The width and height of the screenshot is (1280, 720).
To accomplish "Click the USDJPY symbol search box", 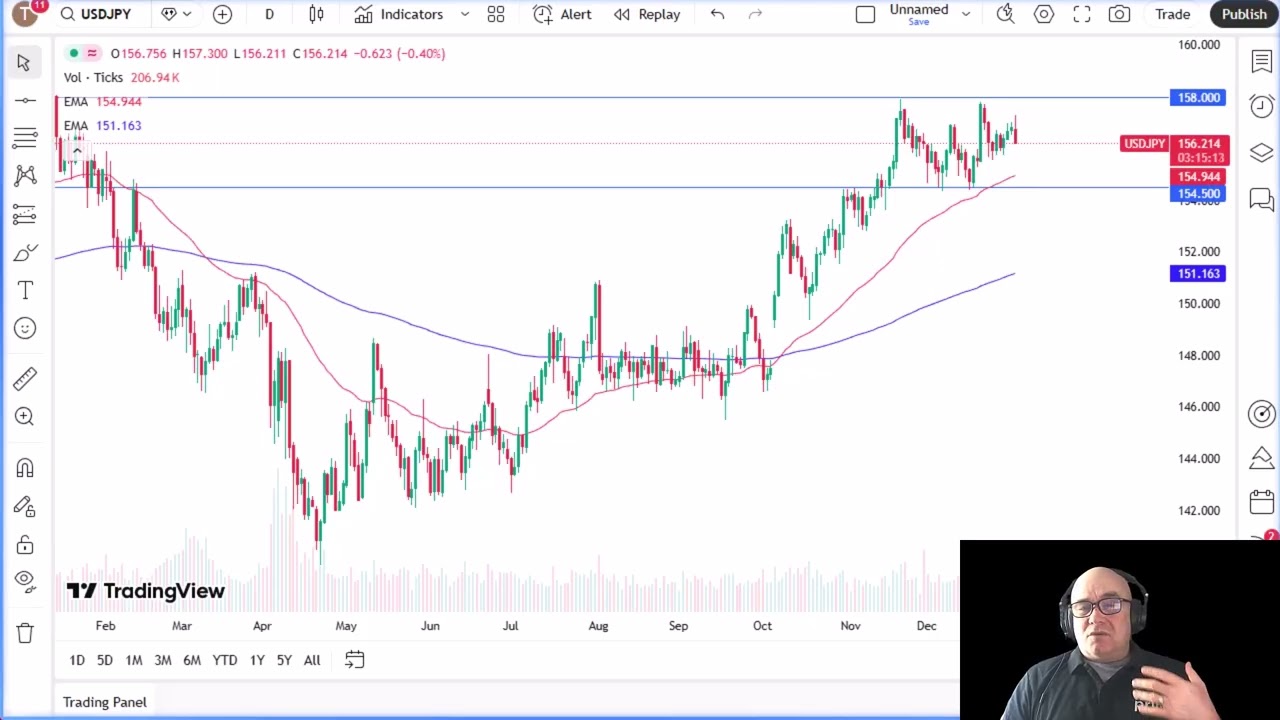I will [98, 14].
